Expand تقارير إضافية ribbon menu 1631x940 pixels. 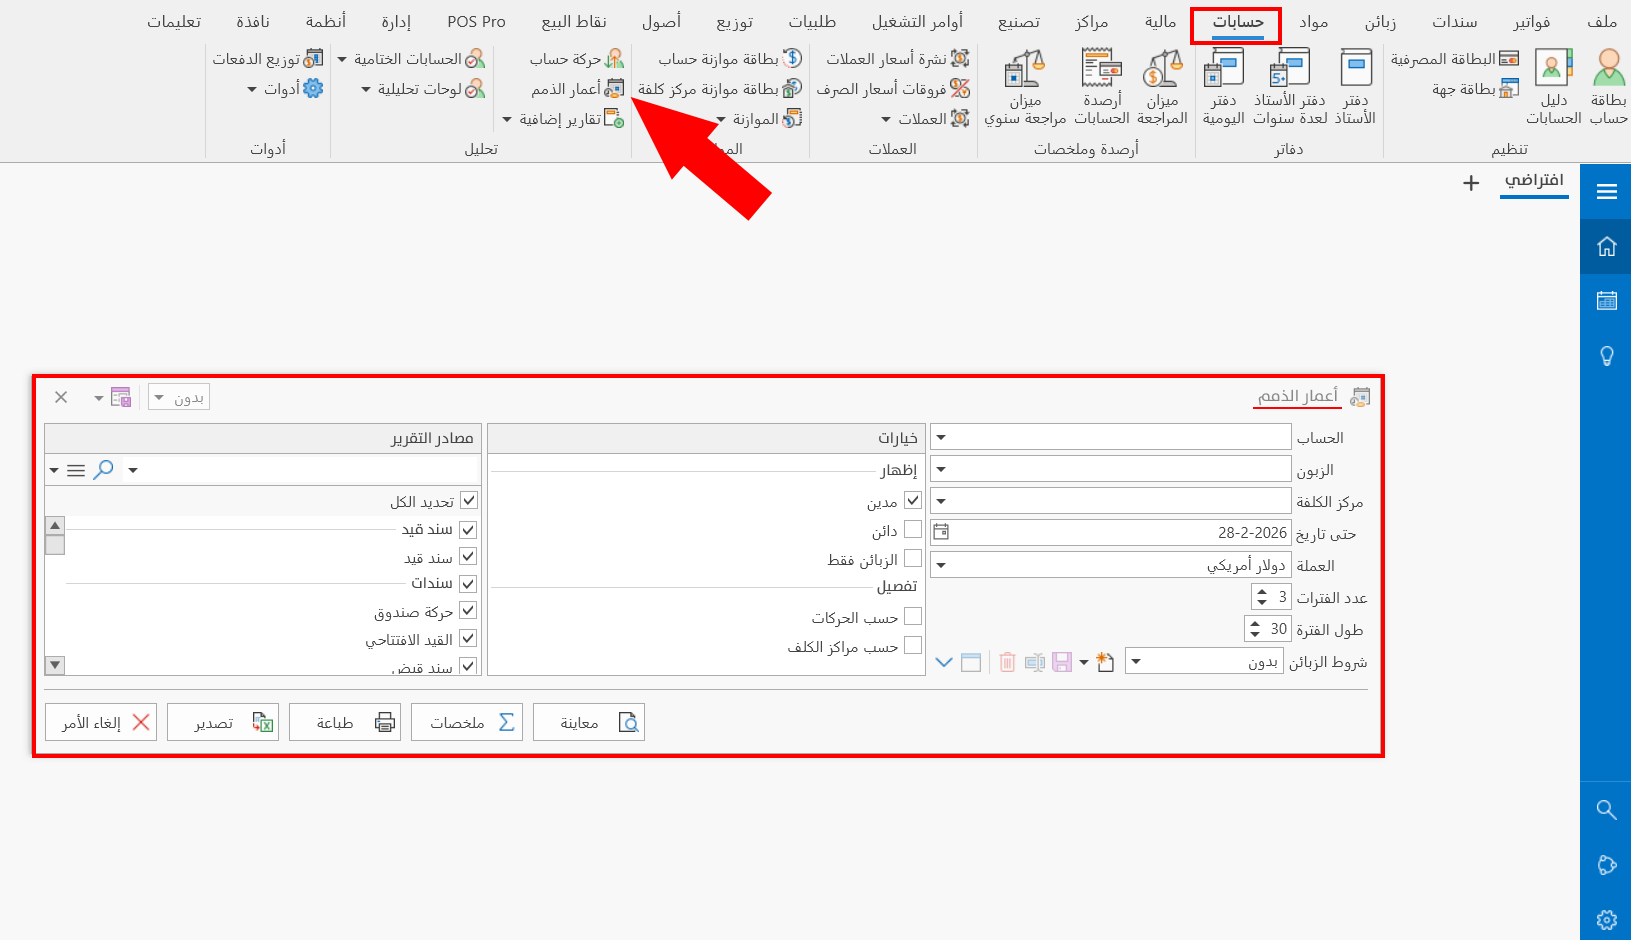click(x=564, y=119)
